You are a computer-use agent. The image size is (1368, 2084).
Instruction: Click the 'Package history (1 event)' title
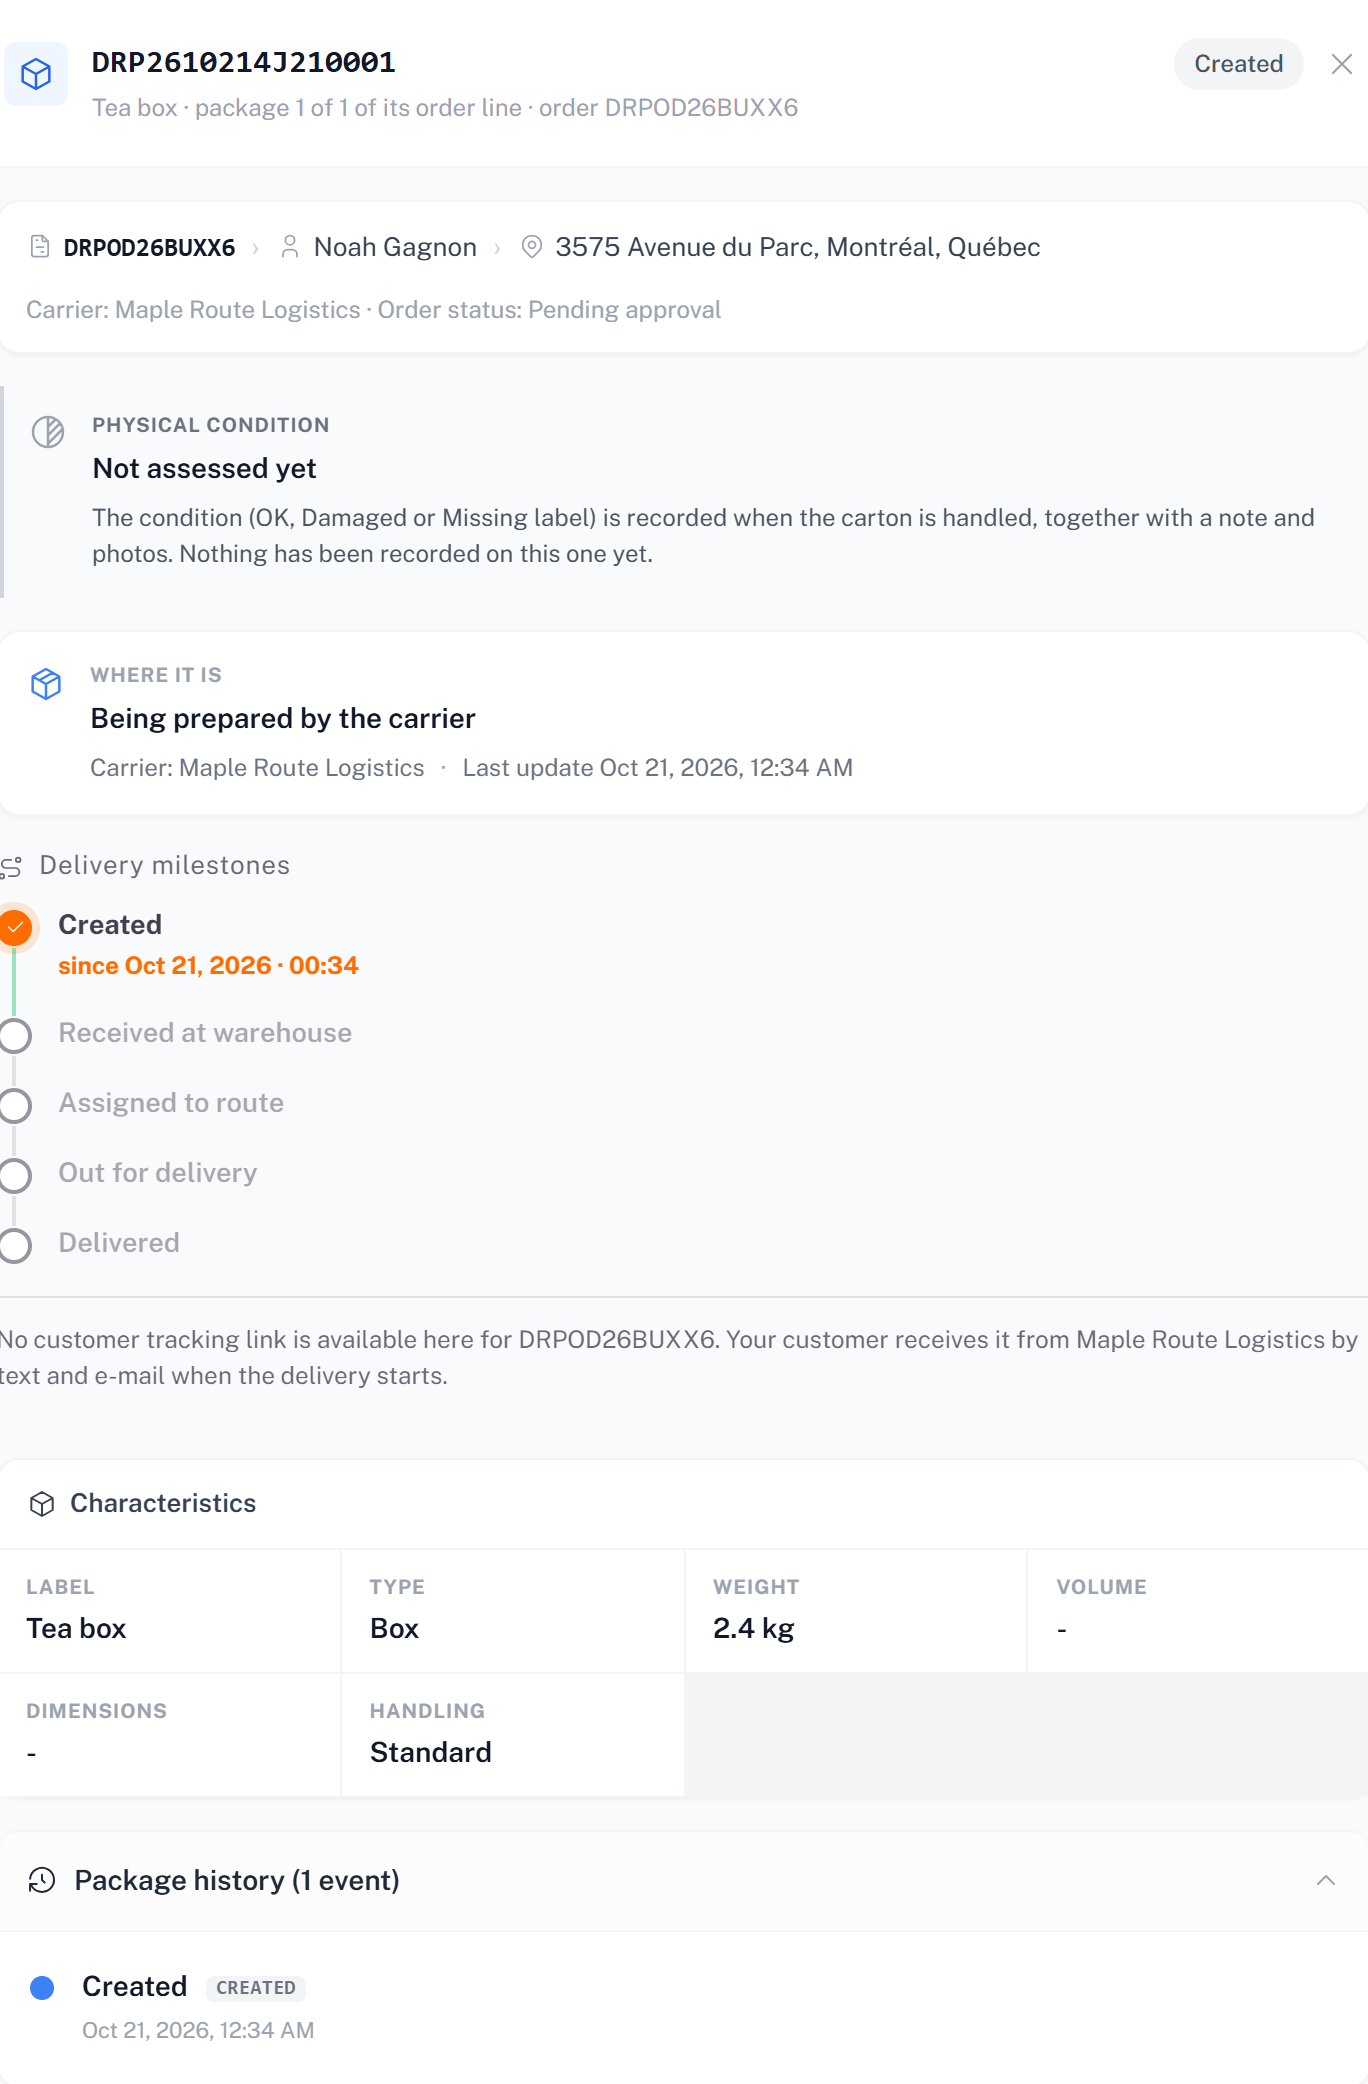237,1880
